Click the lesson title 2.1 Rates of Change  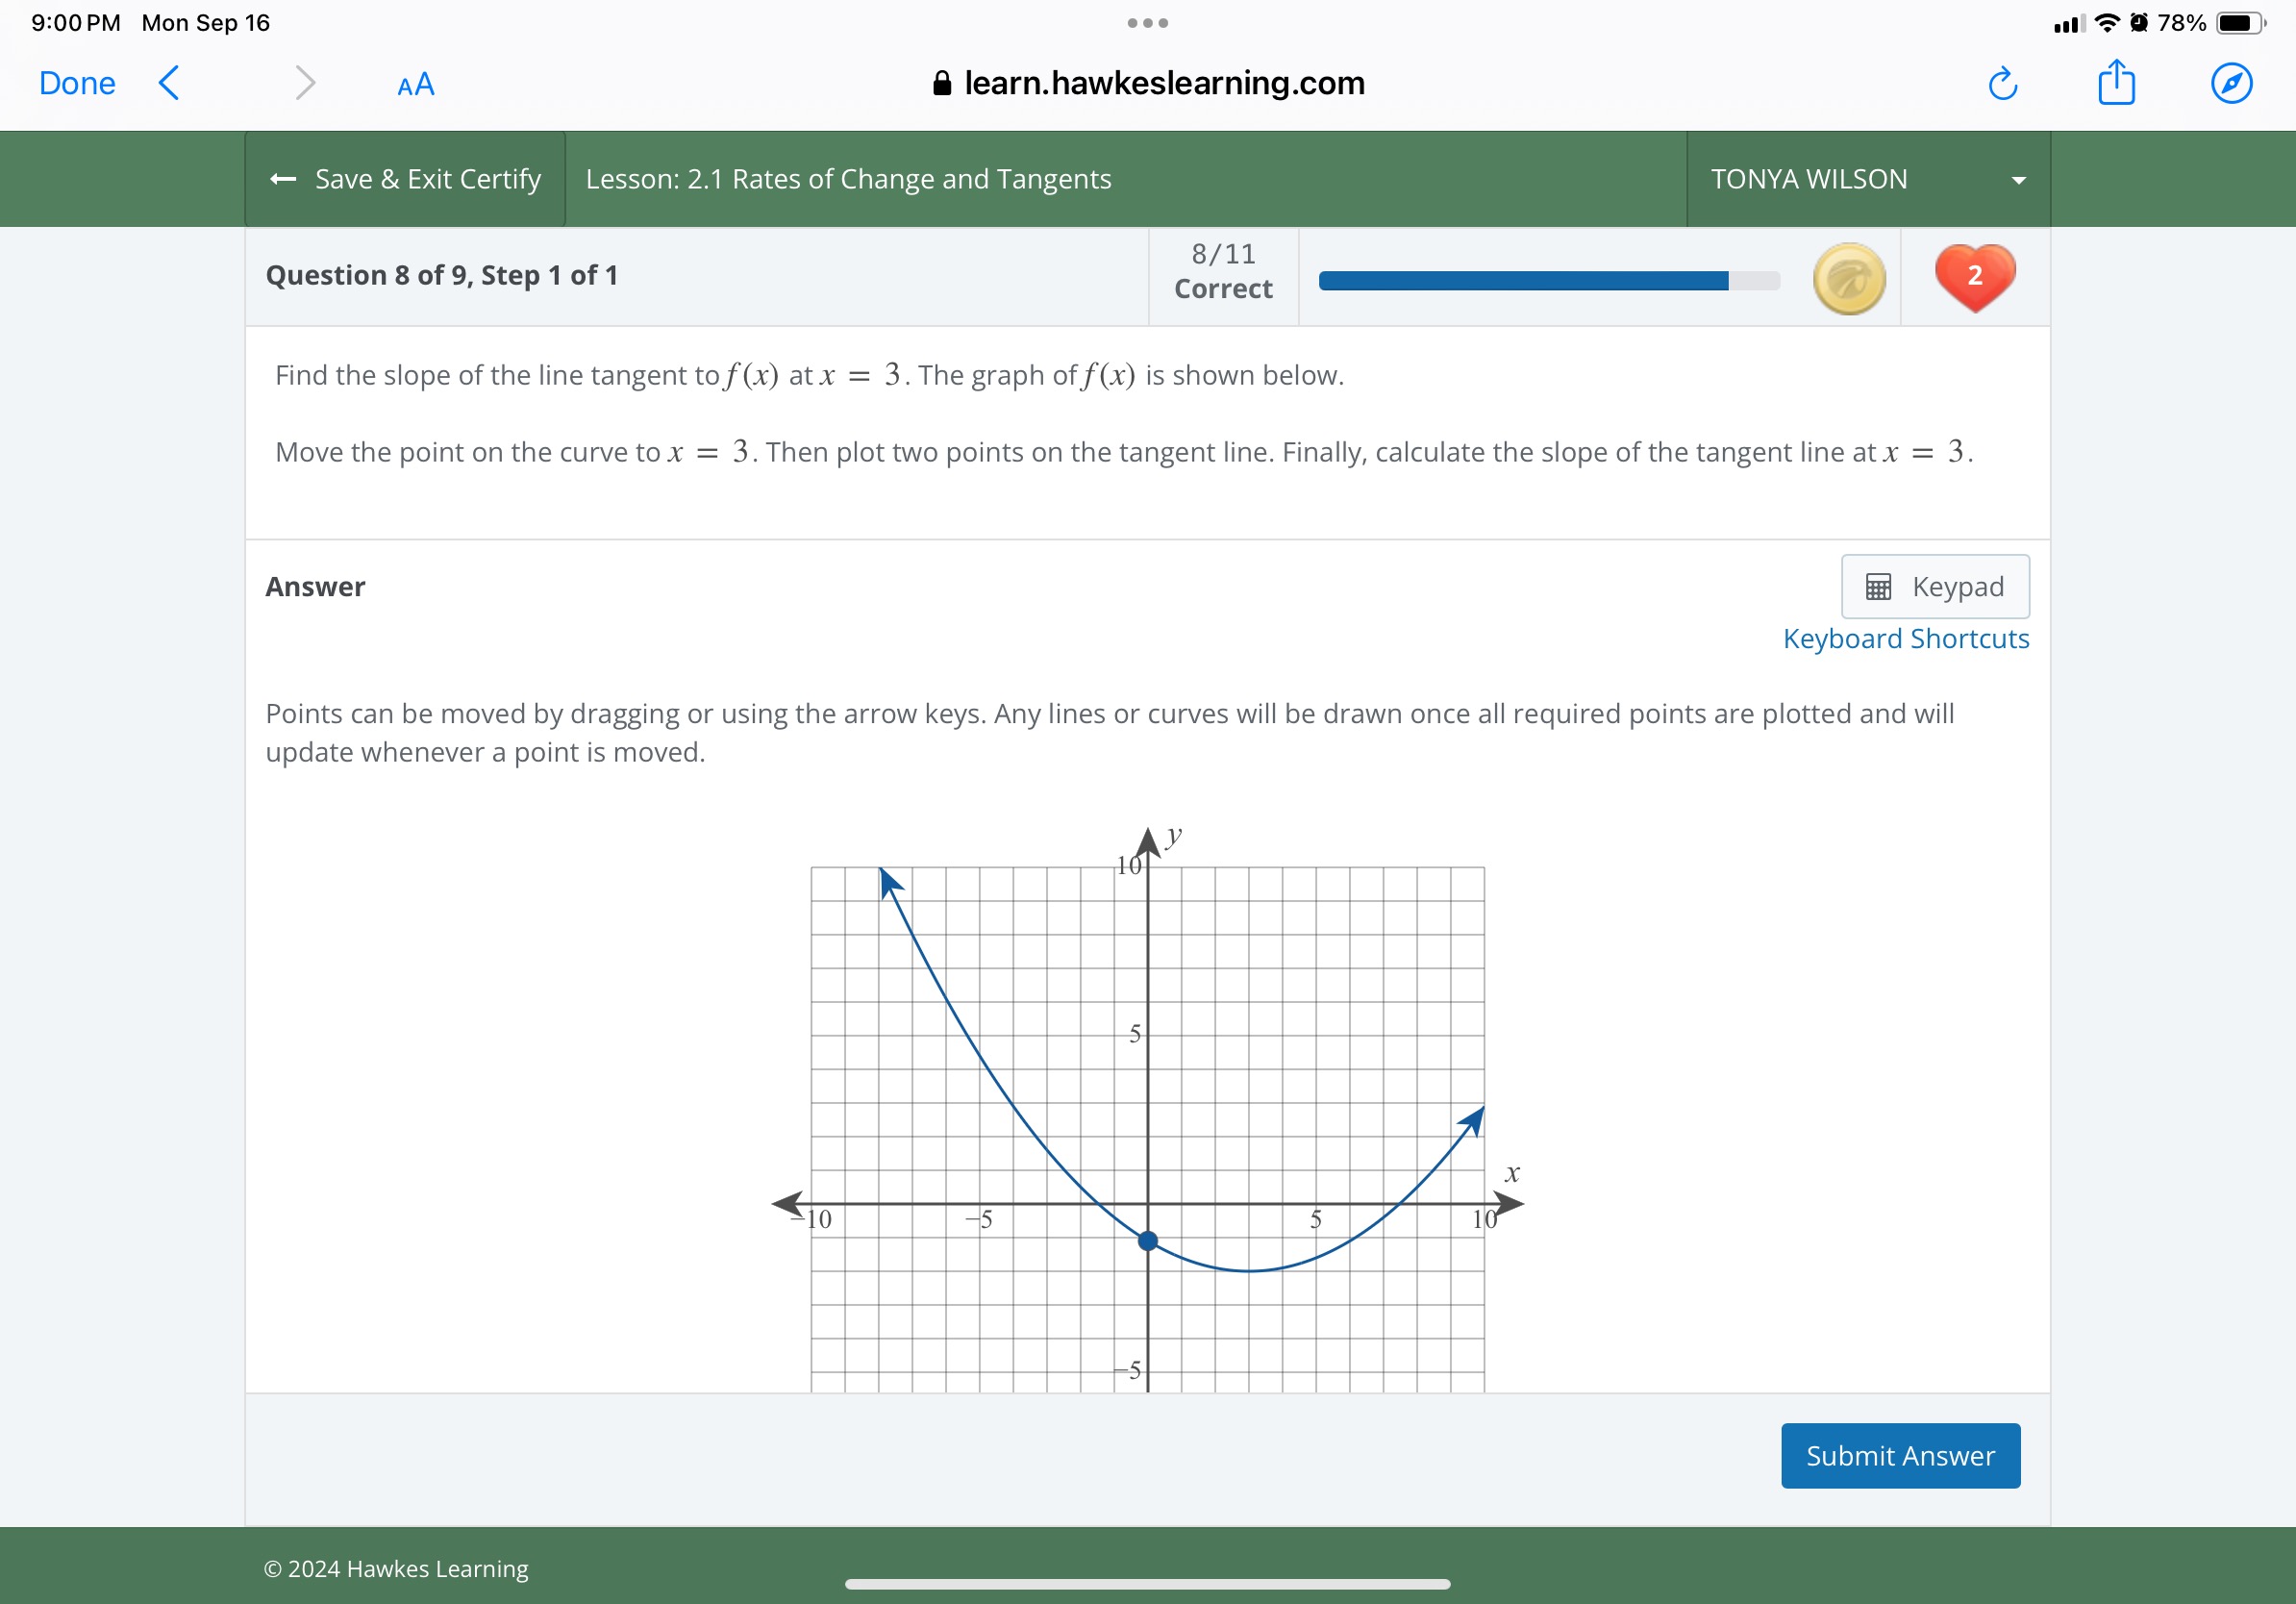[848, 179]
